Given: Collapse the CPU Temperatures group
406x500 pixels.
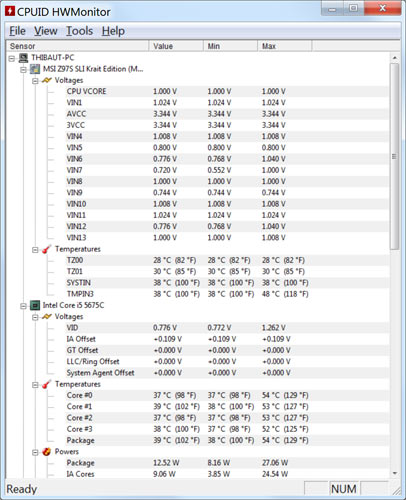Looking at the screenshot, I should [x=35, y=385].
